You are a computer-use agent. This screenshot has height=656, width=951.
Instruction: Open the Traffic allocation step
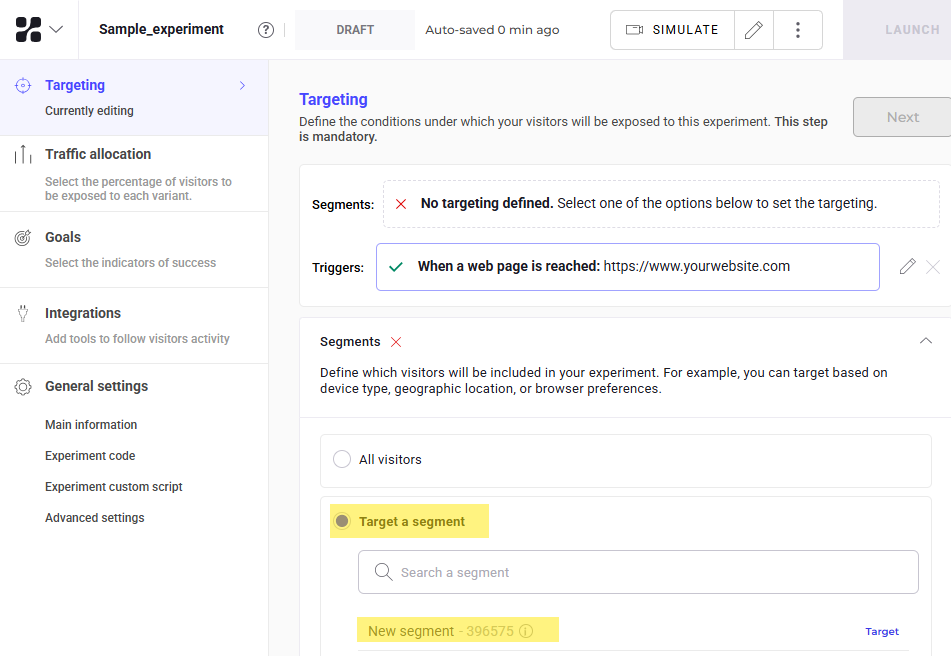(x=98, y=154)
